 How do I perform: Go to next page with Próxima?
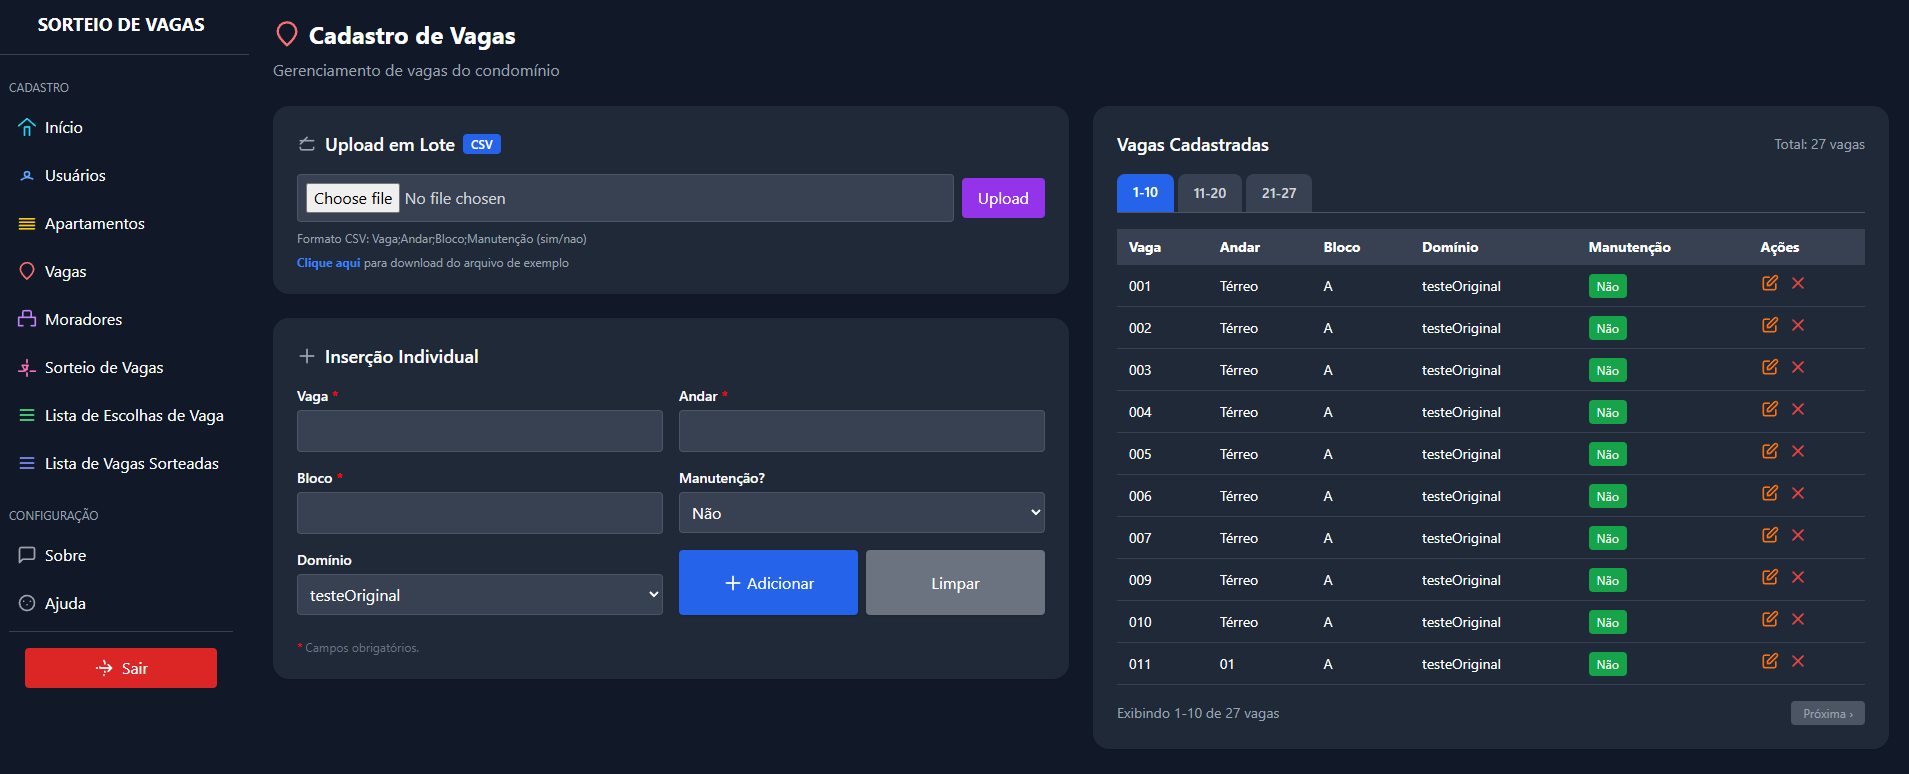point(1827,713)
